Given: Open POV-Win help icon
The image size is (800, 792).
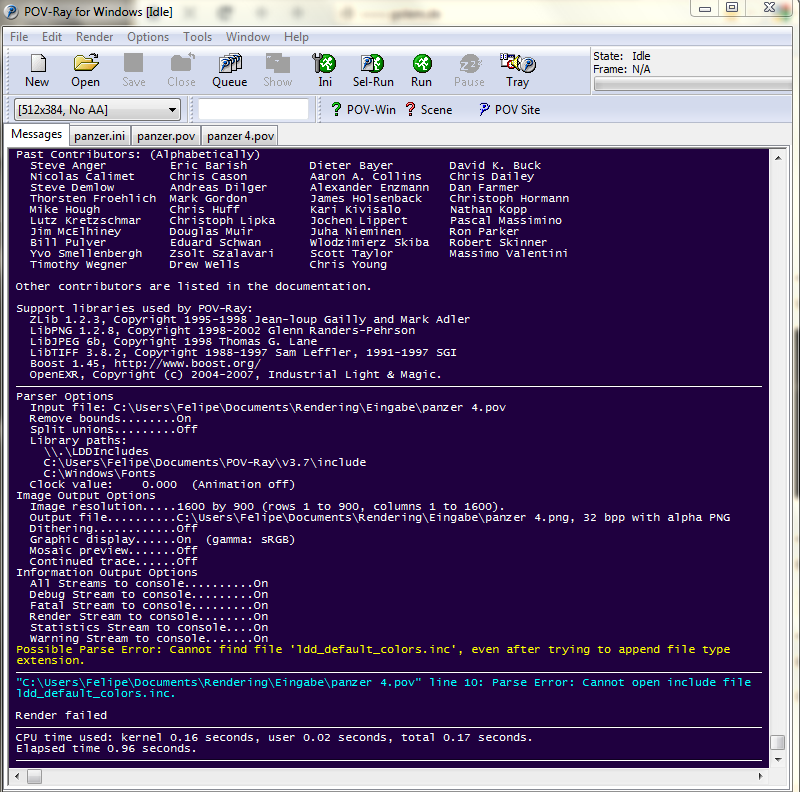Looking at the screenshot, I should point(363,110).
